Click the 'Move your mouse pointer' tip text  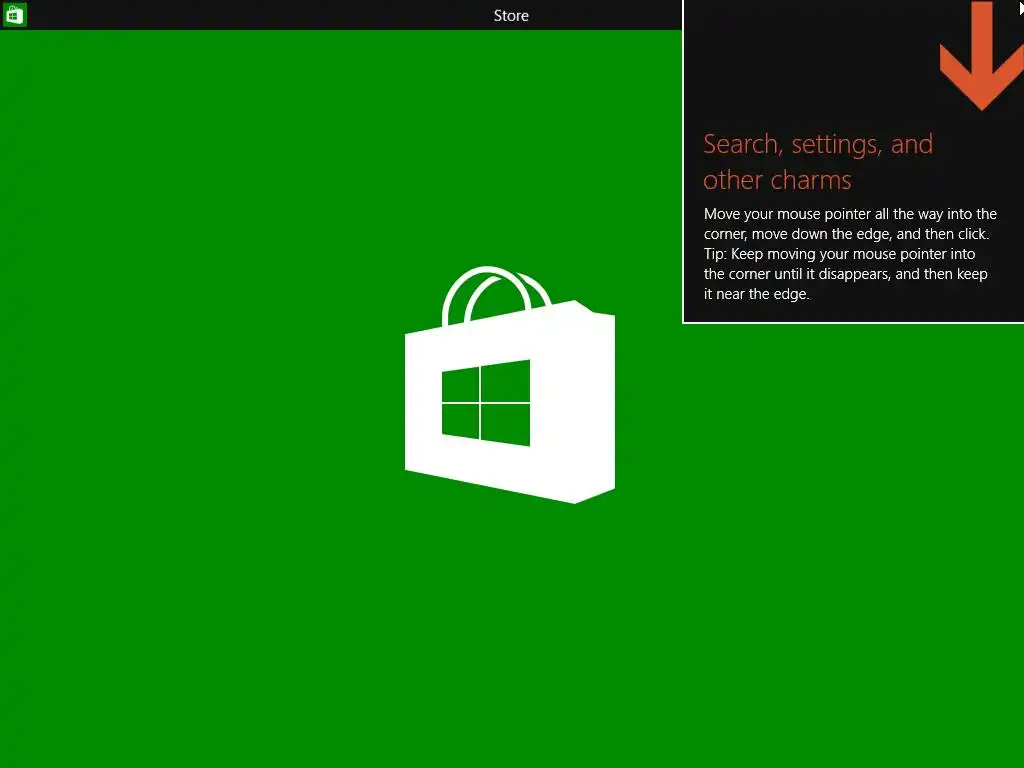[850, 254]
